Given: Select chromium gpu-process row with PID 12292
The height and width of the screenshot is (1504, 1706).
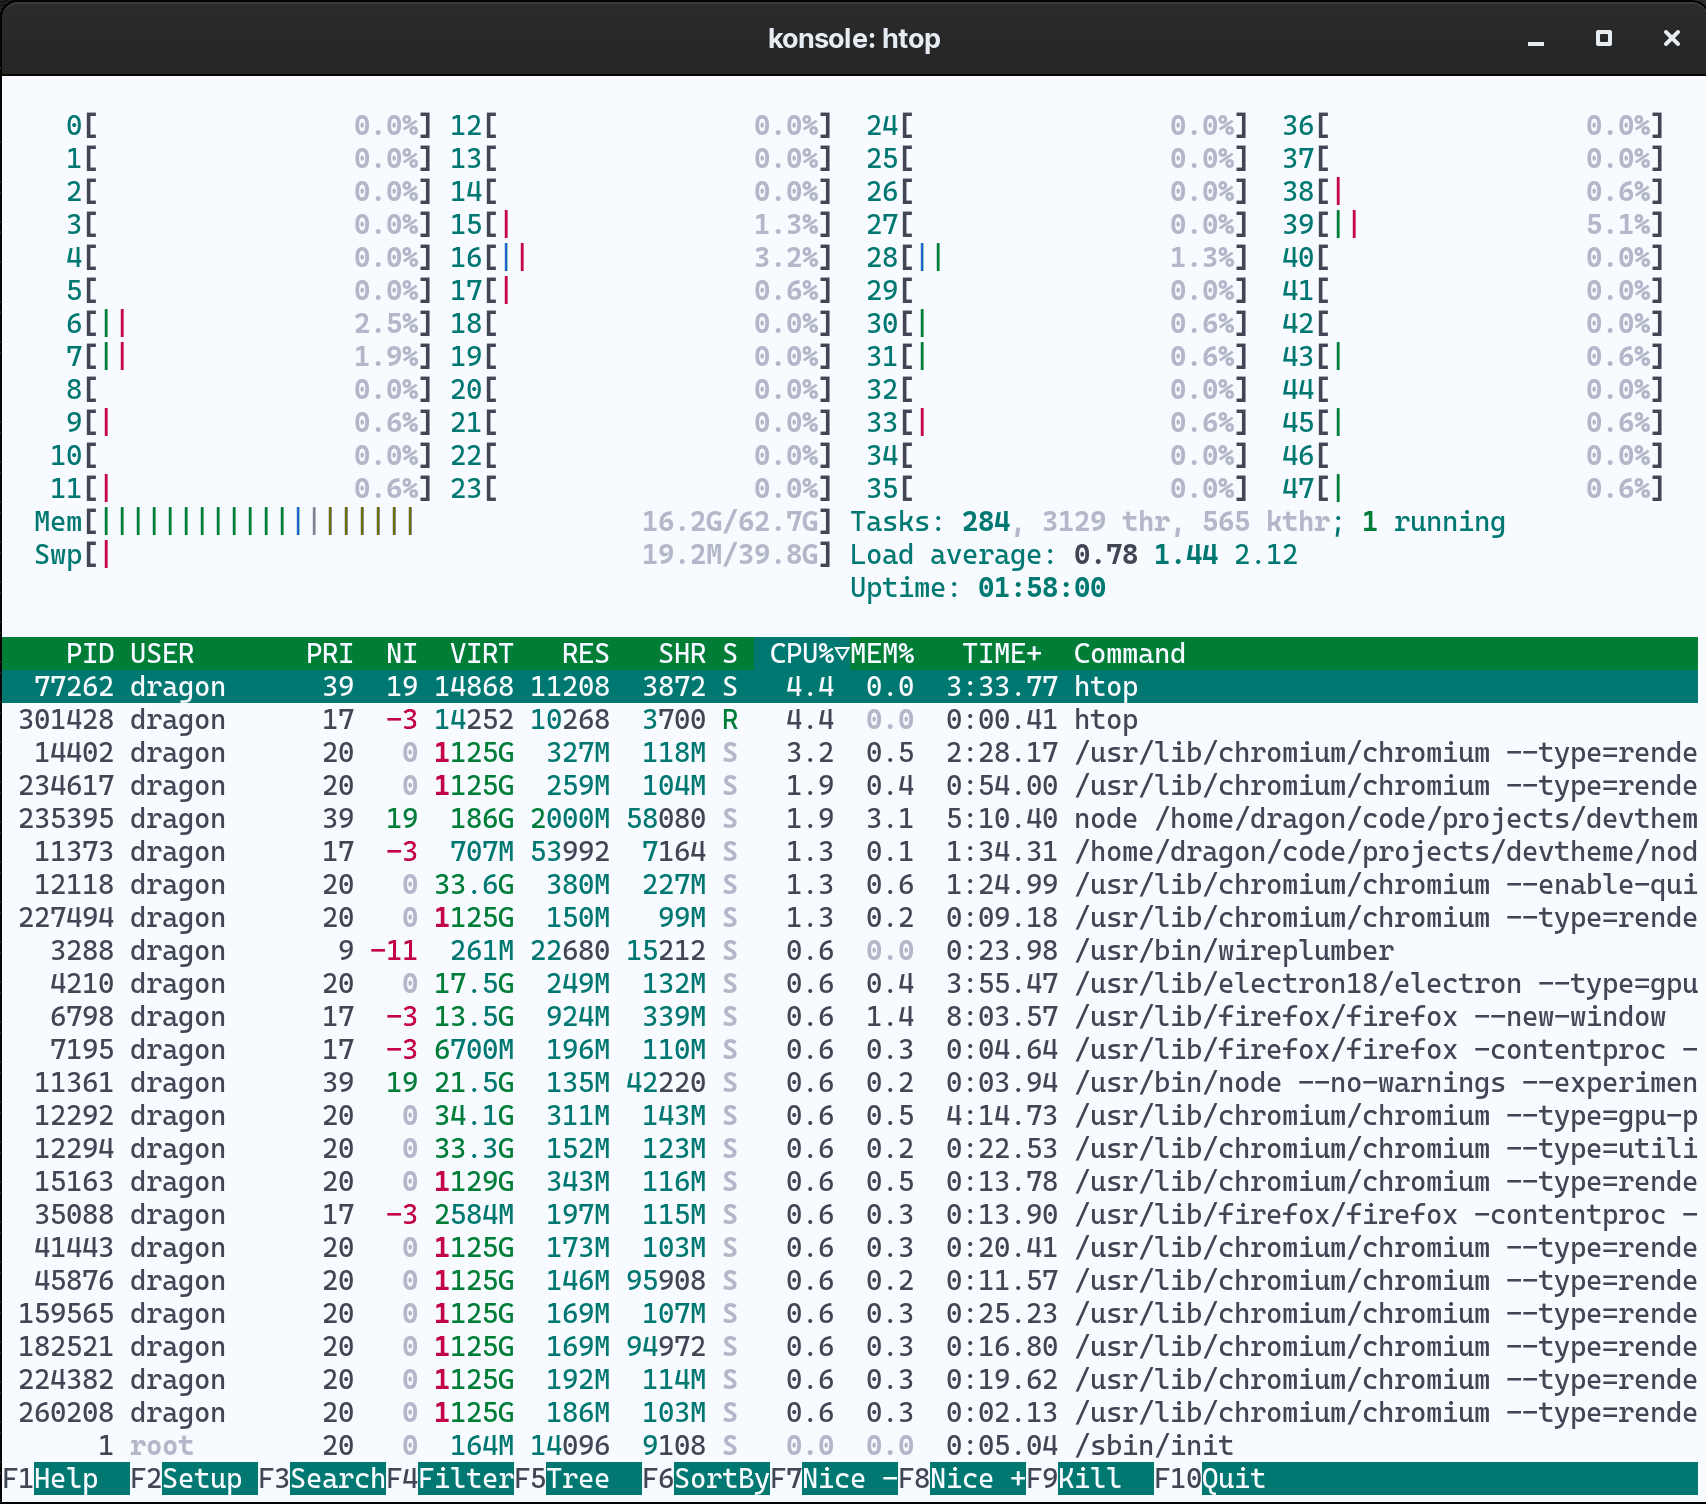Looking at the screenshot, I should click(850, 1116).
